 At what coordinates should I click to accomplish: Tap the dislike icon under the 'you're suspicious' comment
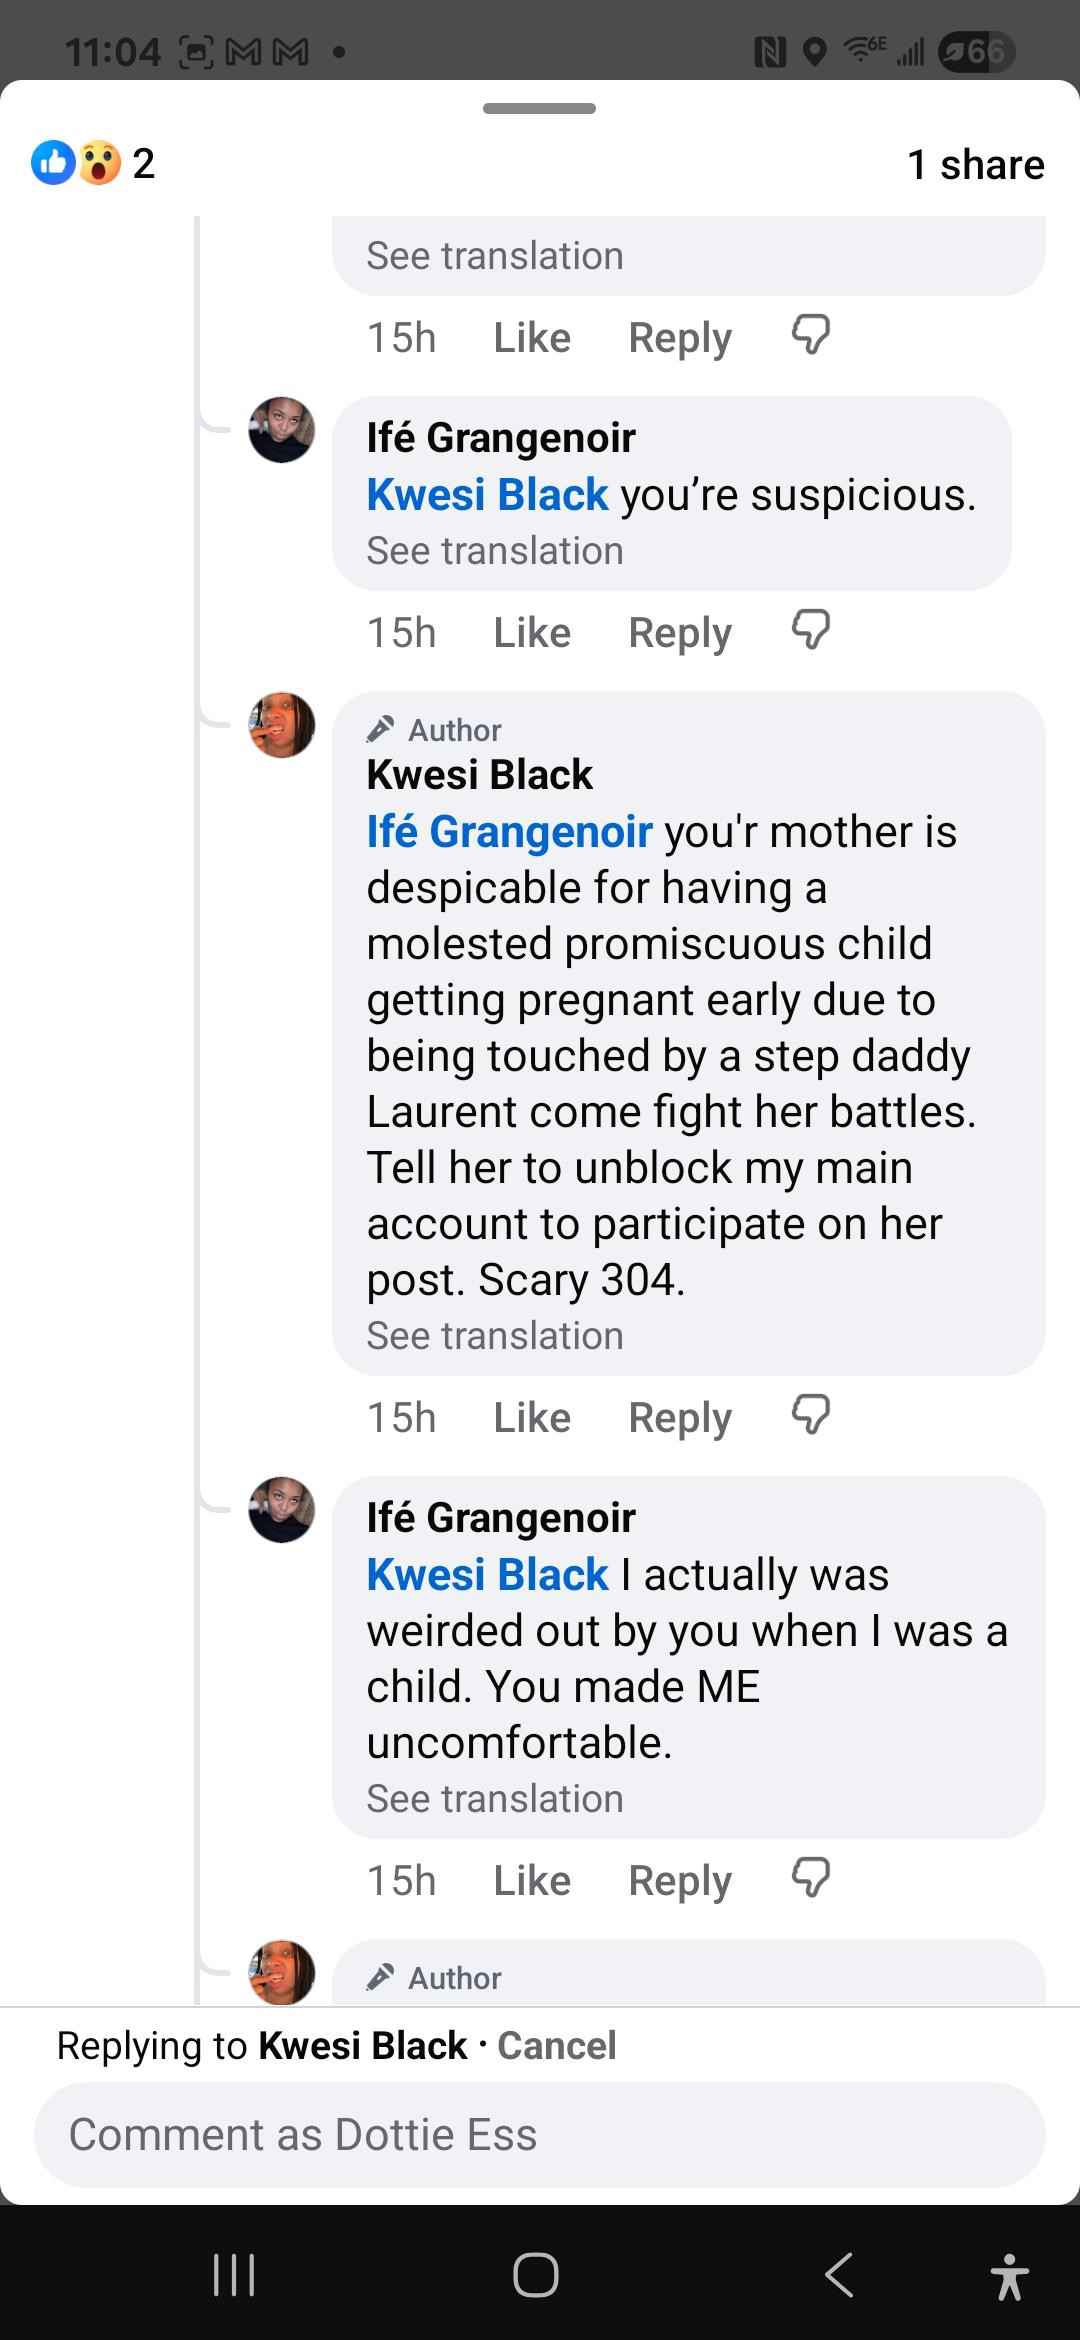click(810, 630)
